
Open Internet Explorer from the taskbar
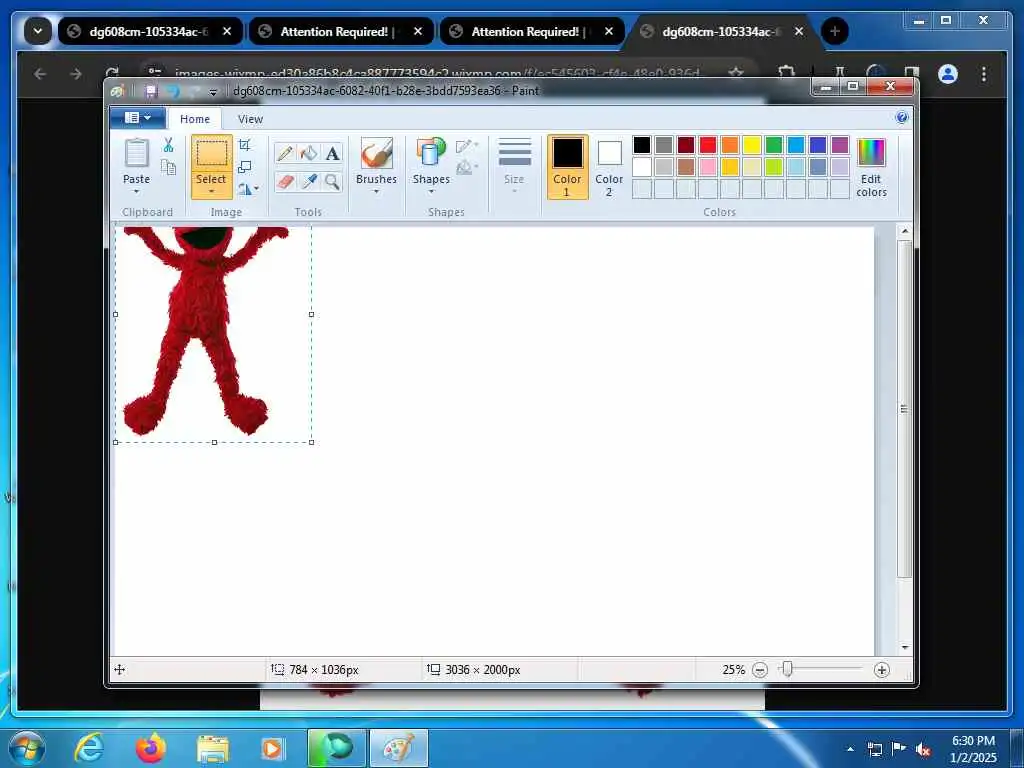click(x=88, y=748)
